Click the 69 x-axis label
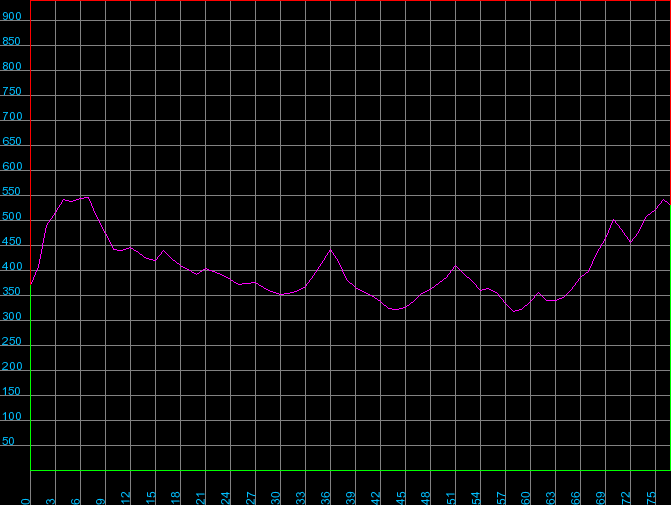 coord(600,498)
